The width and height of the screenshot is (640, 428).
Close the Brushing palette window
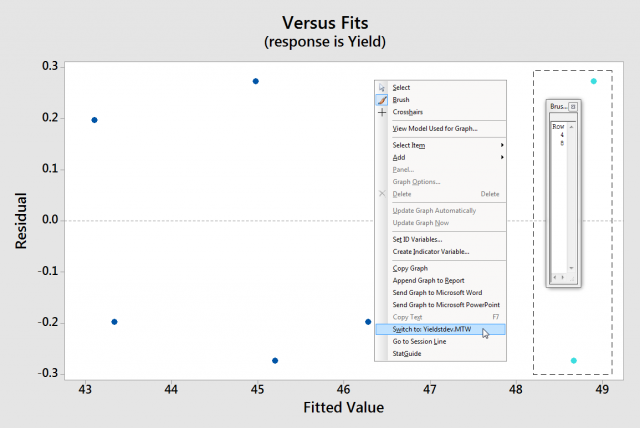573,105
